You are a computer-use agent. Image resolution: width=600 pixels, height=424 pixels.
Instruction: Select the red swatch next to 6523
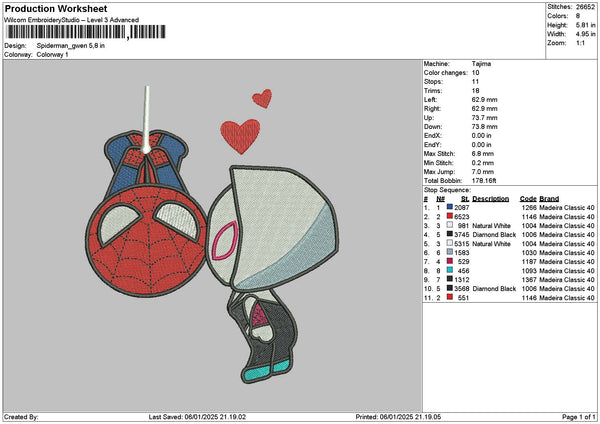(x=451, y=216)
